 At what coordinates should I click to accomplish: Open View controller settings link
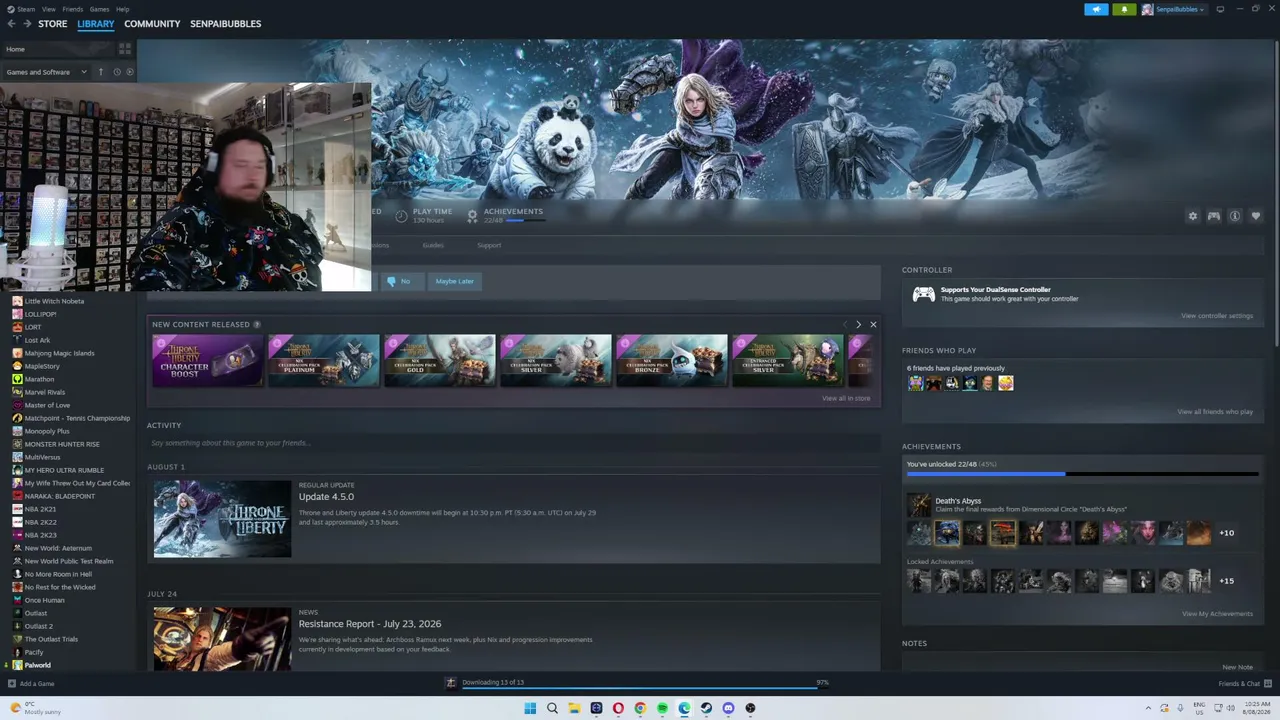(1217, 316)
